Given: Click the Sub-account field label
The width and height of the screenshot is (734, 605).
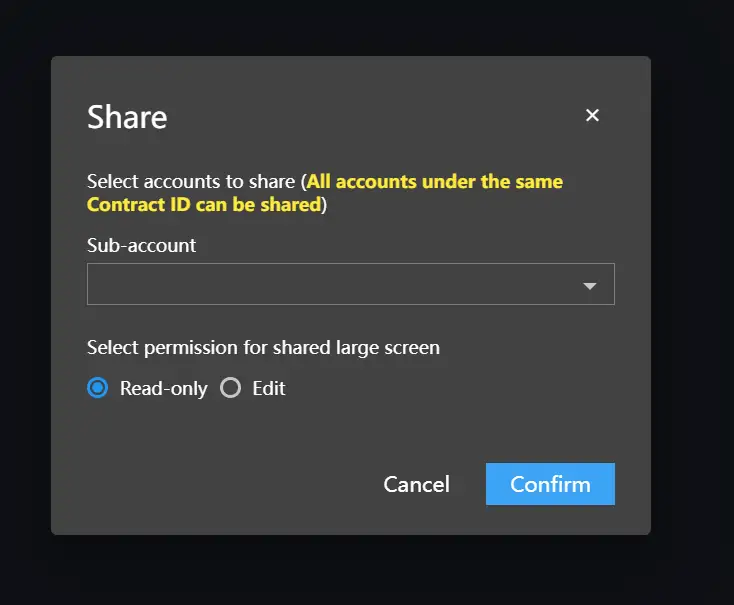Looking at the screenshot, I should point(141,245).
